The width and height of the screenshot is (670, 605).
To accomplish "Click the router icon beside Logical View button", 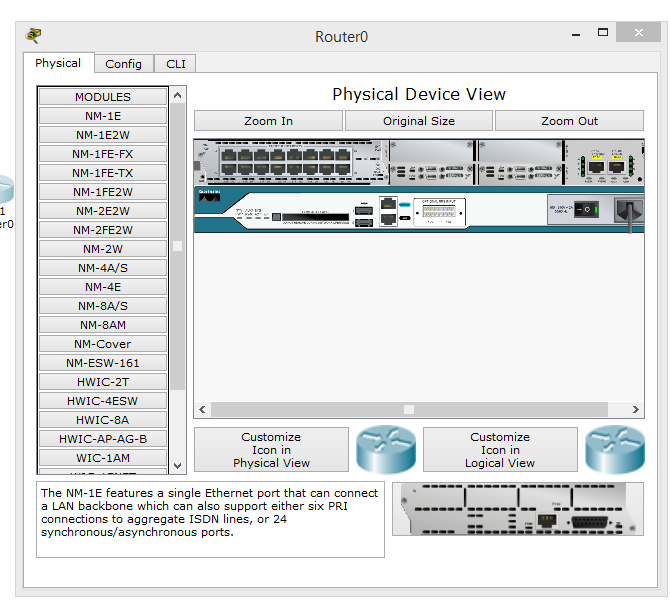I will 615,449.
